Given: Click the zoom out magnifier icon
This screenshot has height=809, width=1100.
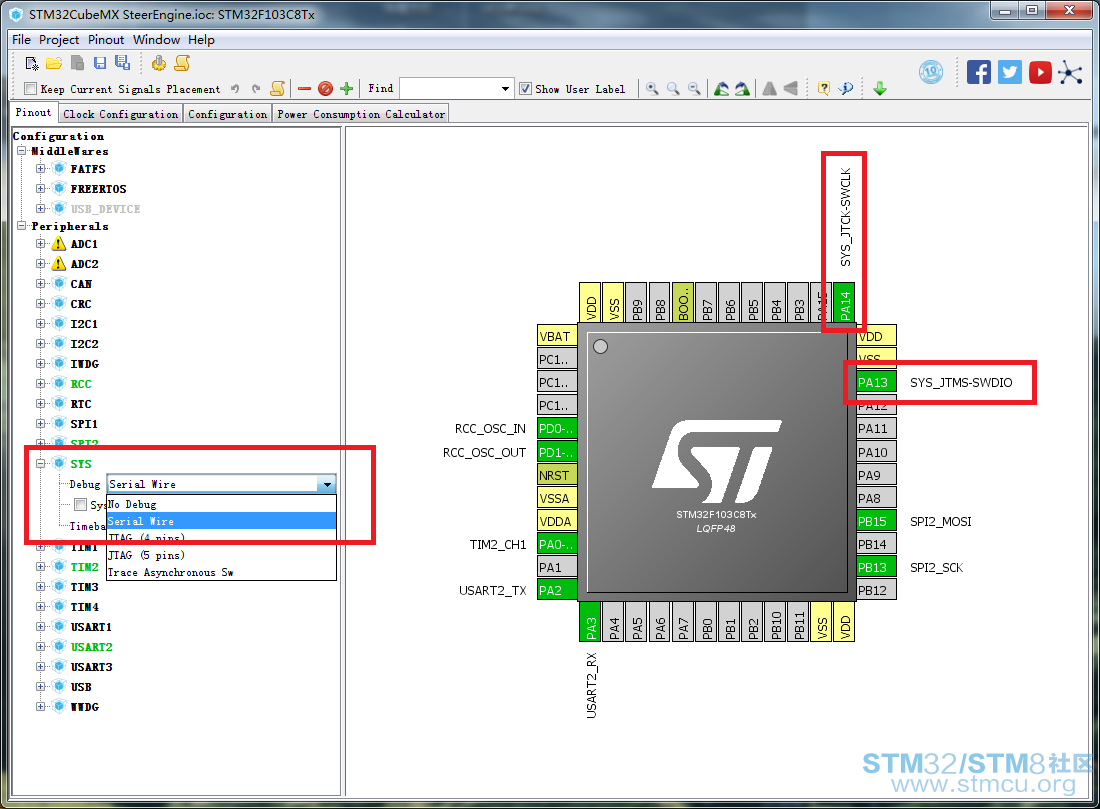Looking at the screenshot, I should (694, 88).
